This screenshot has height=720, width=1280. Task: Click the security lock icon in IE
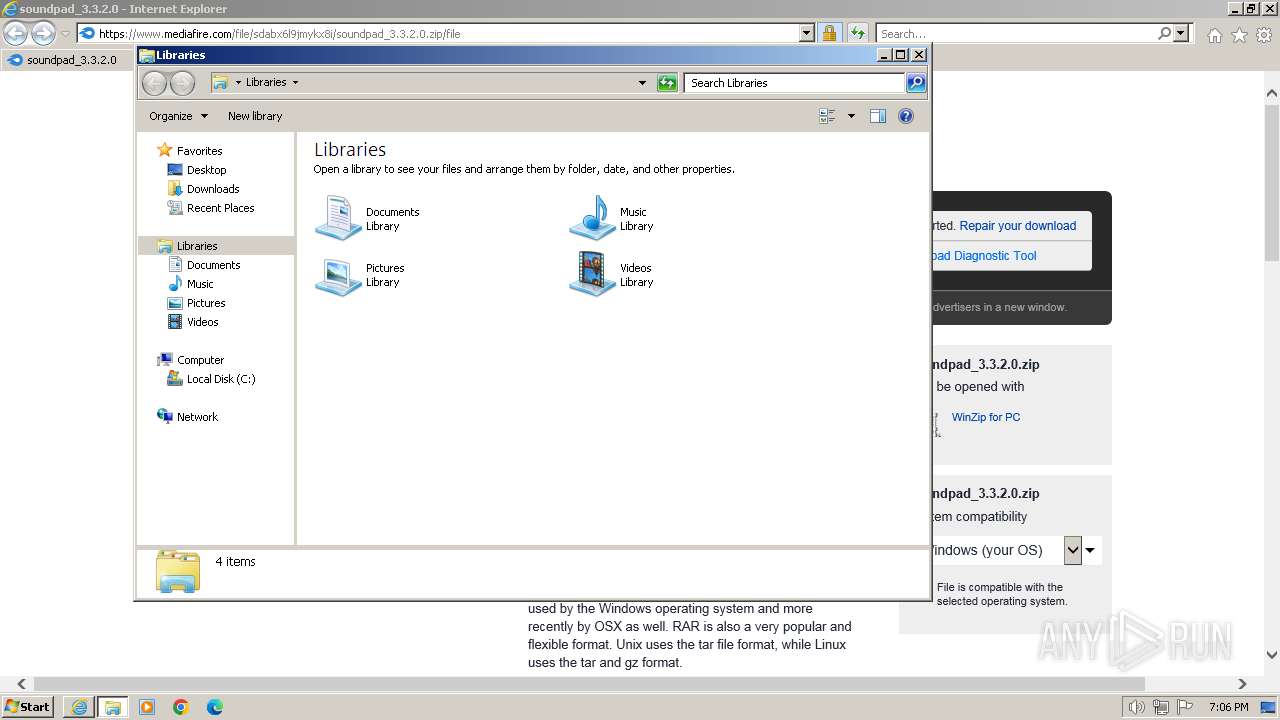[x=830, y=34]
